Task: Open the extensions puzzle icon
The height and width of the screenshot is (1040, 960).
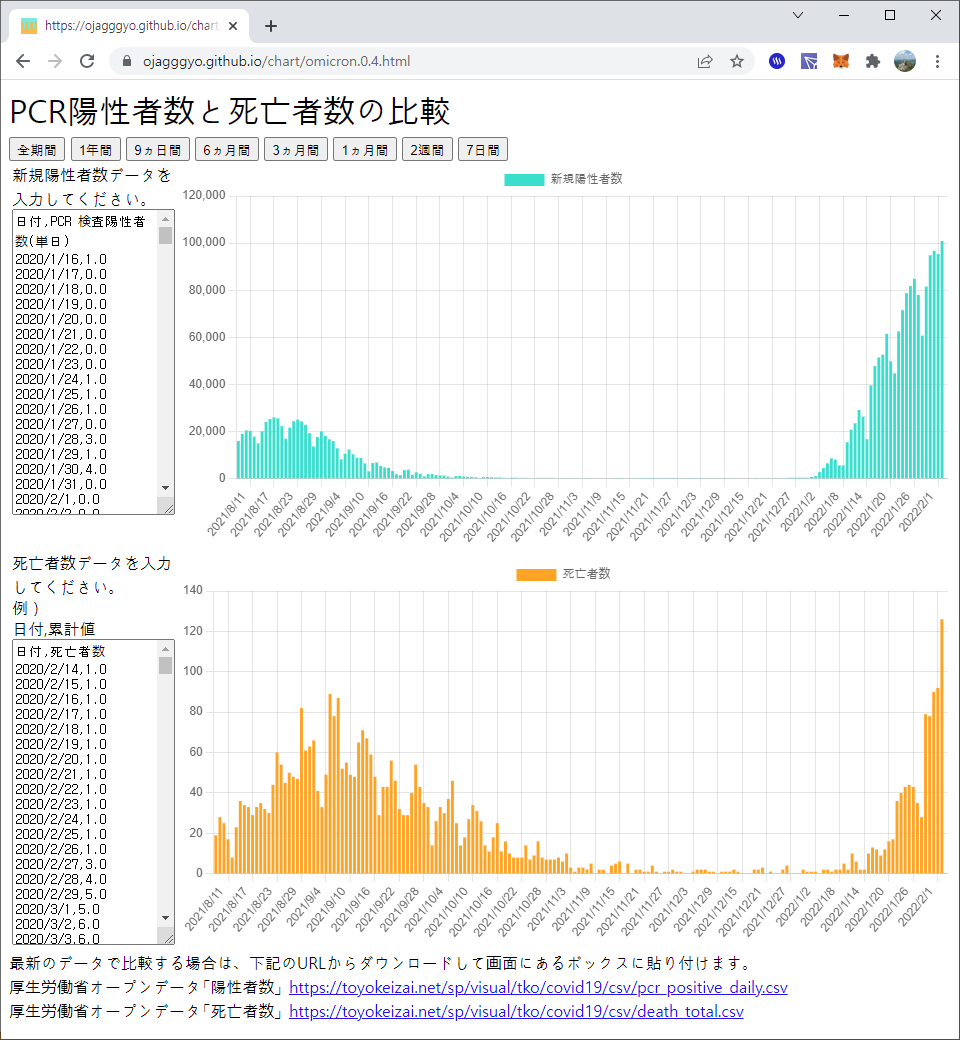Action: (x=872, y=62)
